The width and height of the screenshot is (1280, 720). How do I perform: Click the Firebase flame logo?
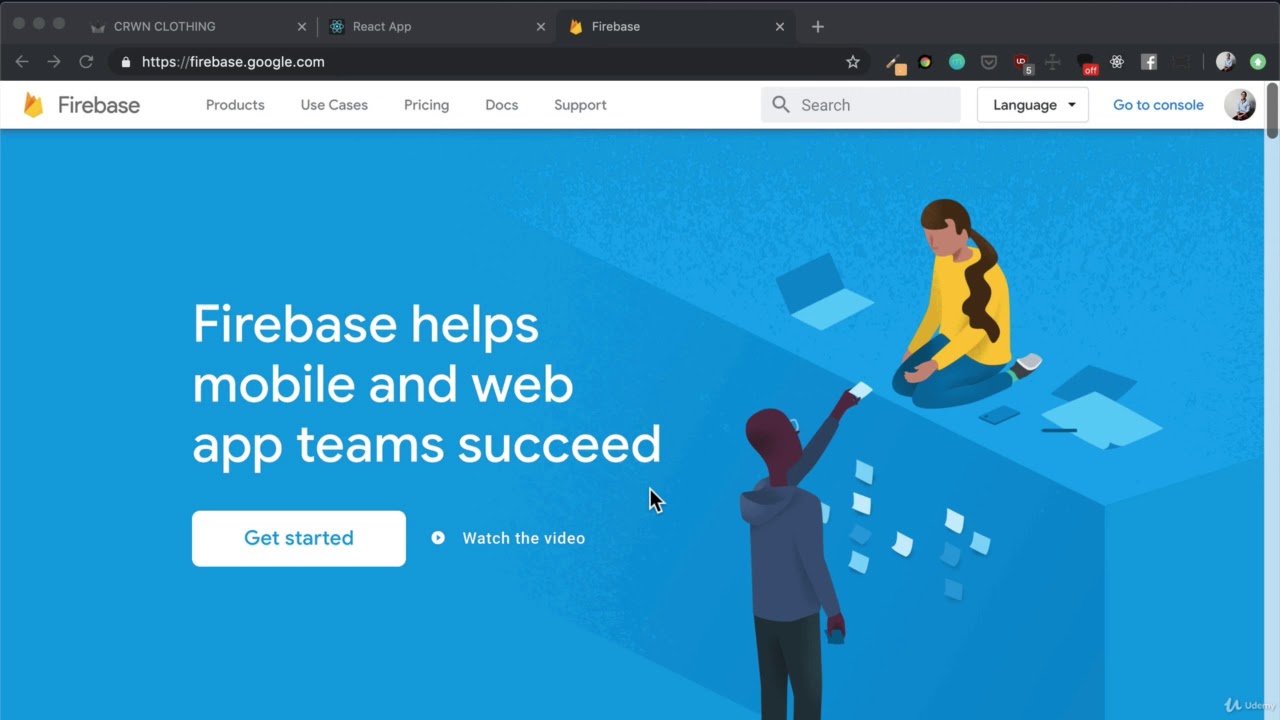tap(34, 105)
